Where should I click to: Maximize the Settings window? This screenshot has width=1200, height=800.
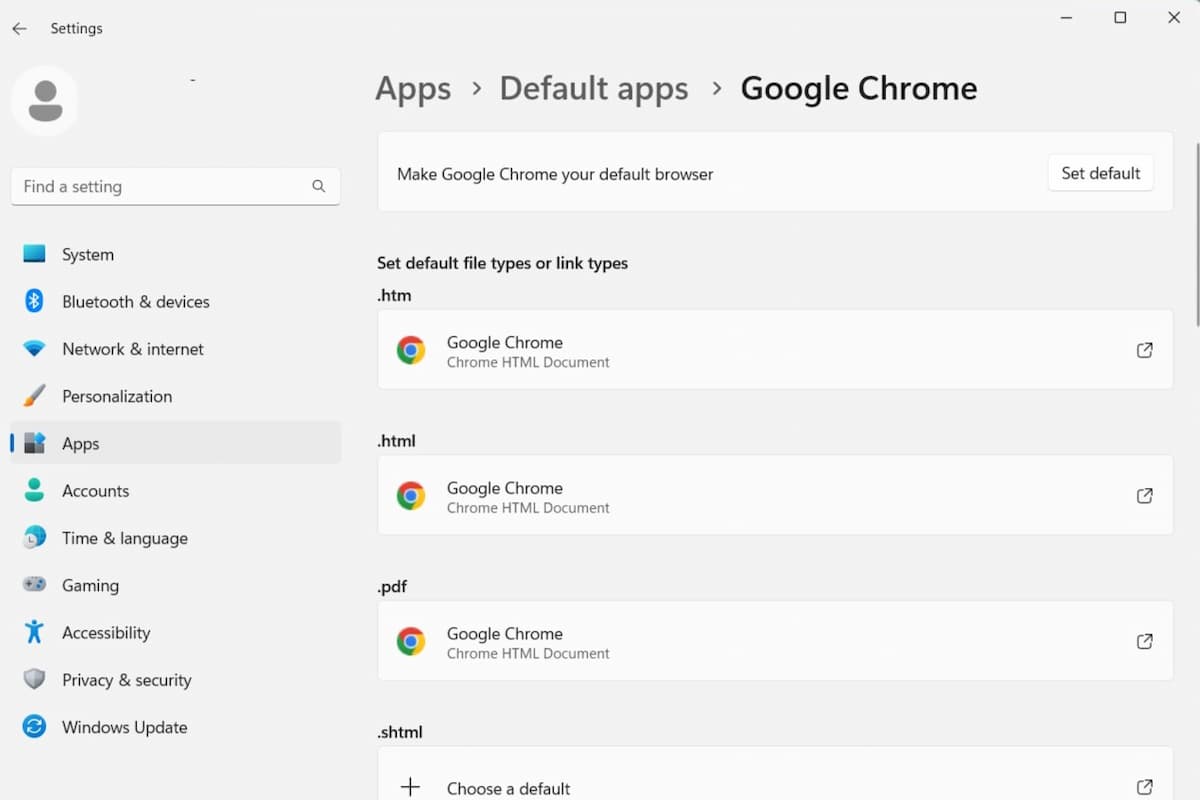(1120, 18)
